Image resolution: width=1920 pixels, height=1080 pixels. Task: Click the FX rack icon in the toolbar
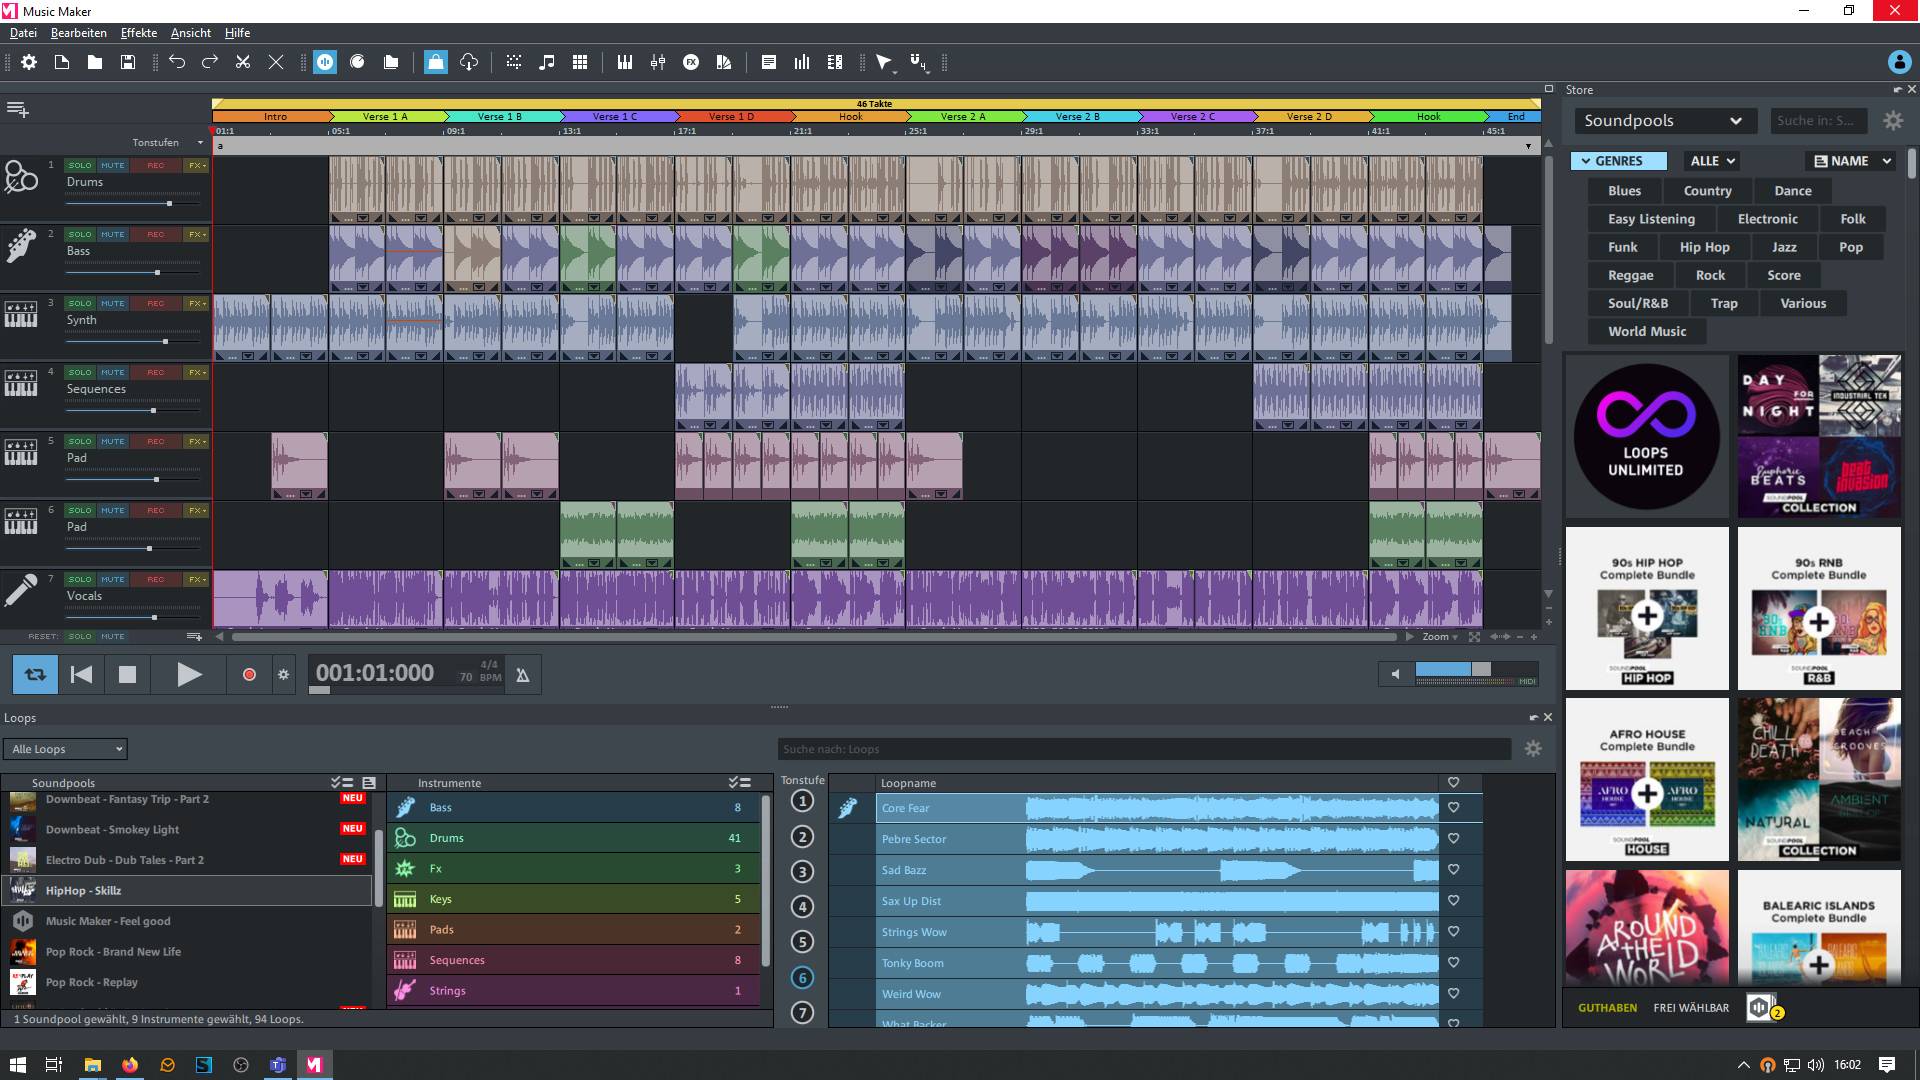point(692,62)
